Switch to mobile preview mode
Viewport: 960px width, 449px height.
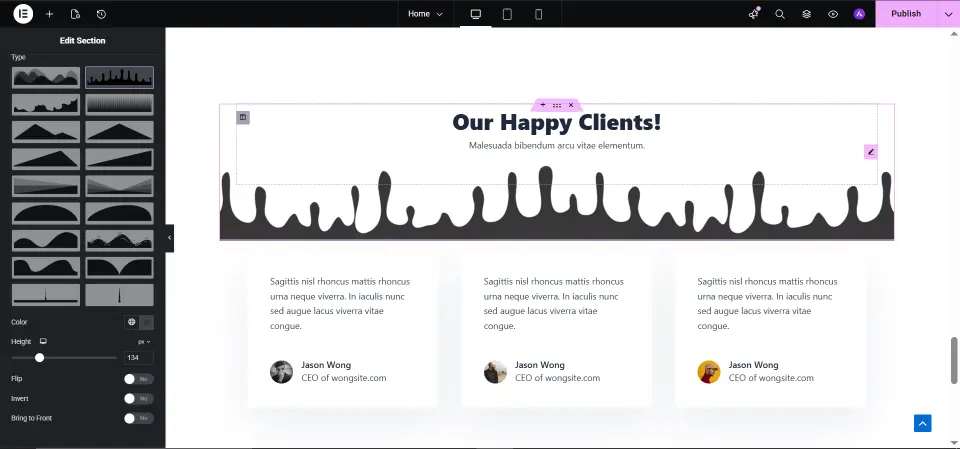(x=539, y=14)
